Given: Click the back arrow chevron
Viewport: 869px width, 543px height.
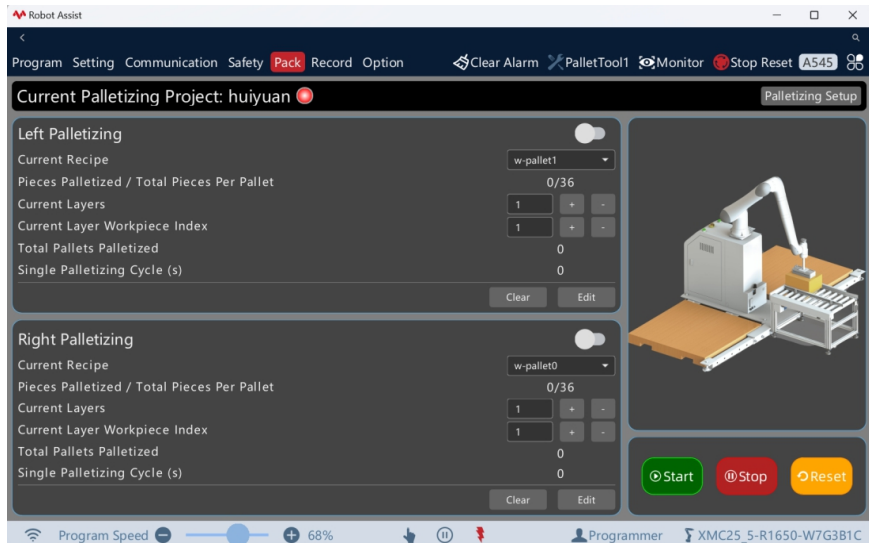Looking at the screenshot, I should [x=22, y=38].
